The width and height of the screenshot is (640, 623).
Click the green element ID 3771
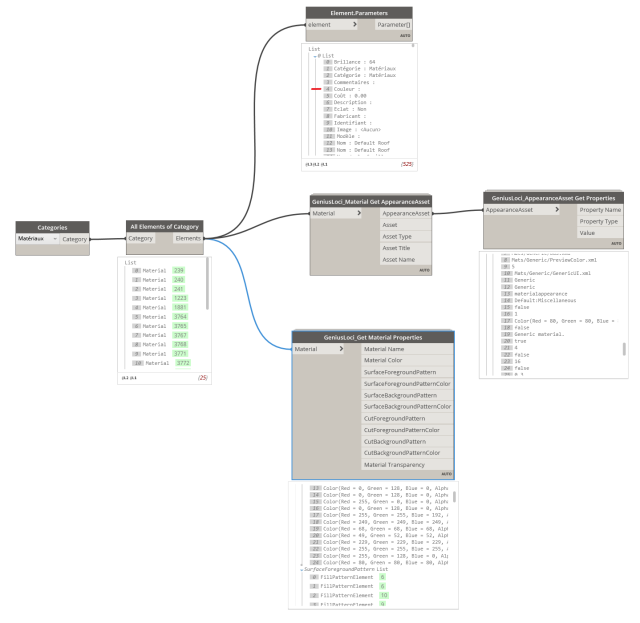pyautogui.click(x=180, y=354)
